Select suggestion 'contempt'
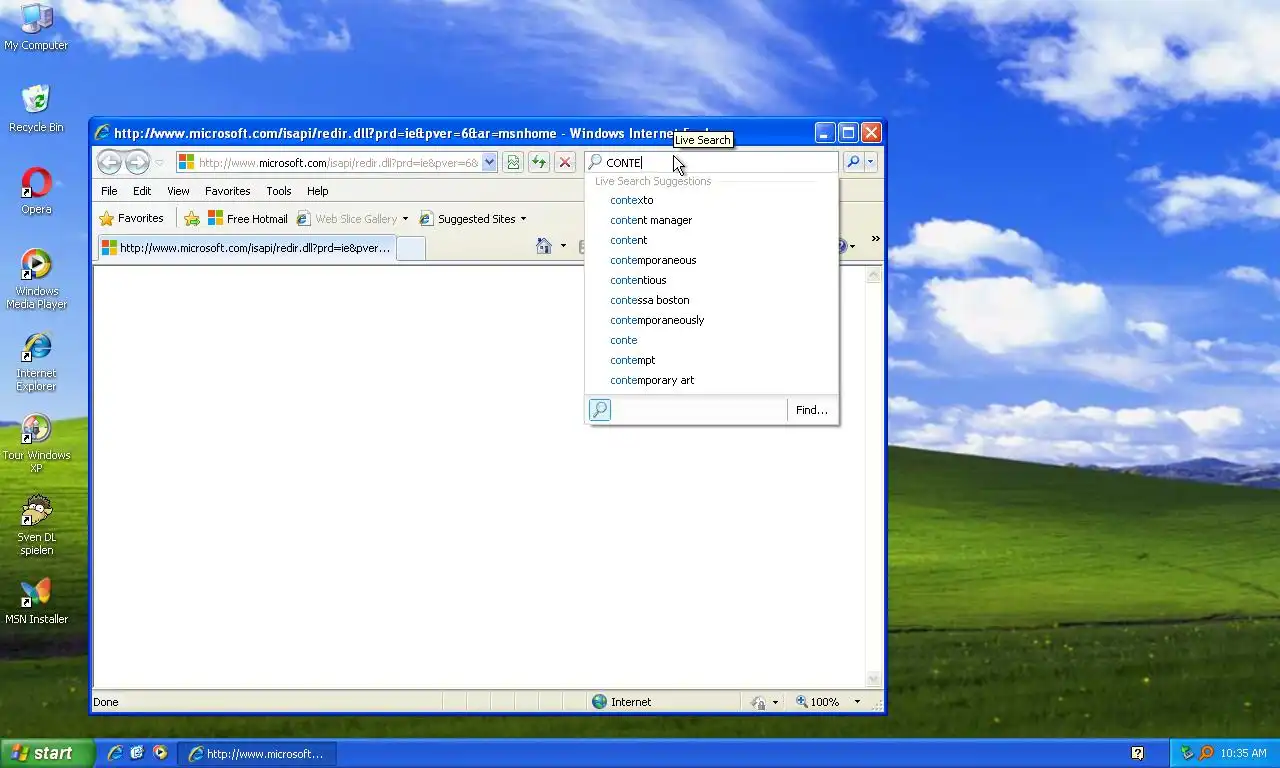The height and width of the screenshot is (768, 1280). (x=712, y=360)
